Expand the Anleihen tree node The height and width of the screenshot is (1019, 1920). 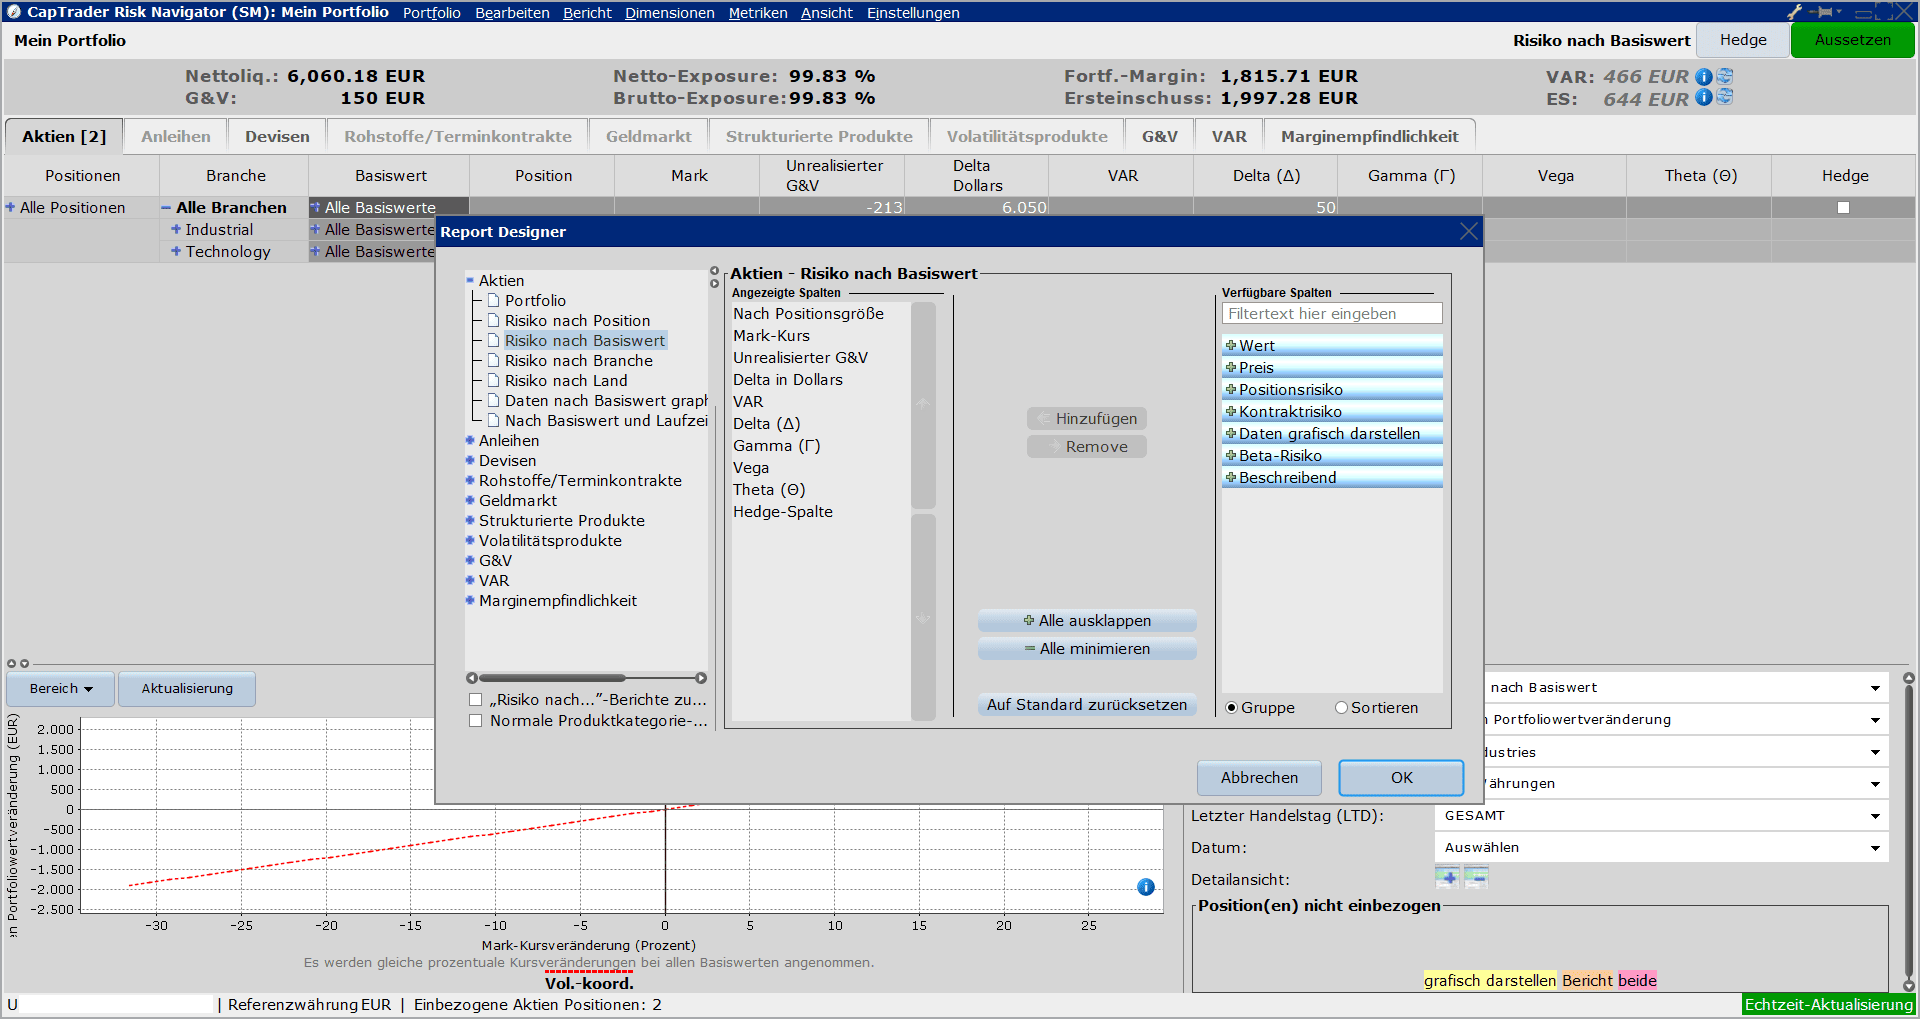click(470, 440)
